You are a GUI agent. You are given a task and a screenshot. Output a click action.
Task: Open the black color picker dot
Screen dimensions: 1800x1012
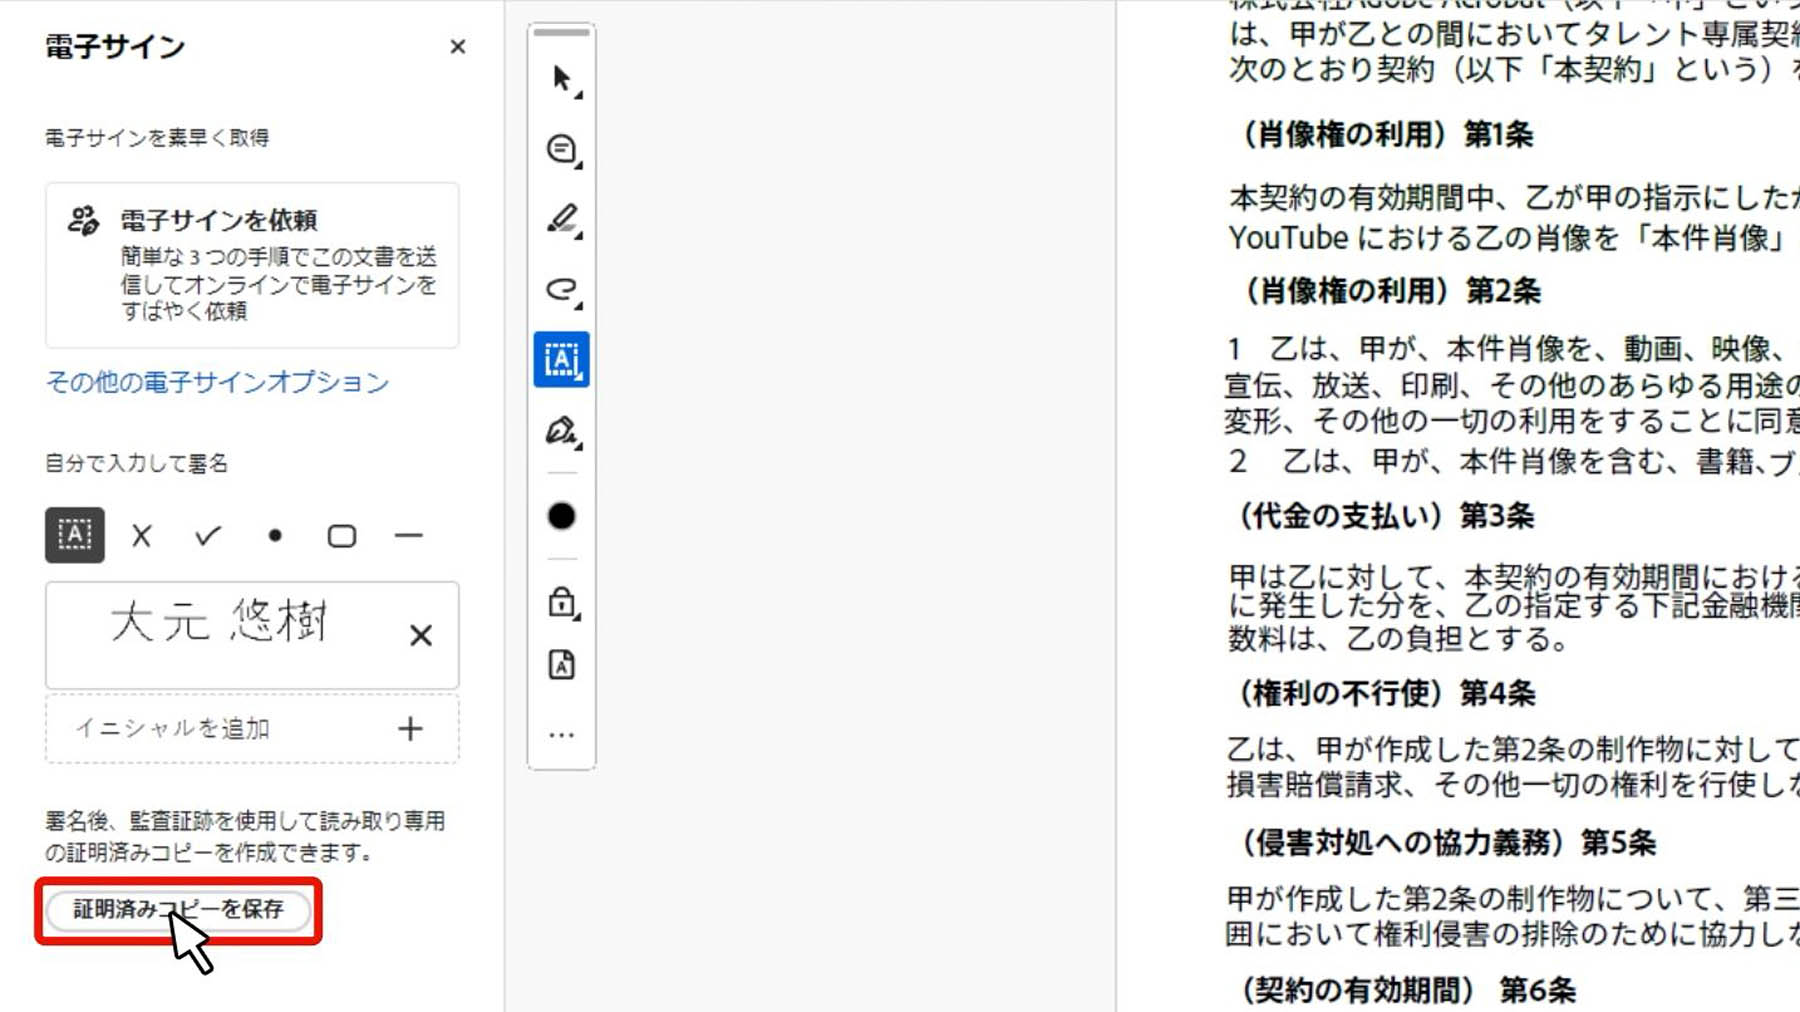(x=562, y=516)
